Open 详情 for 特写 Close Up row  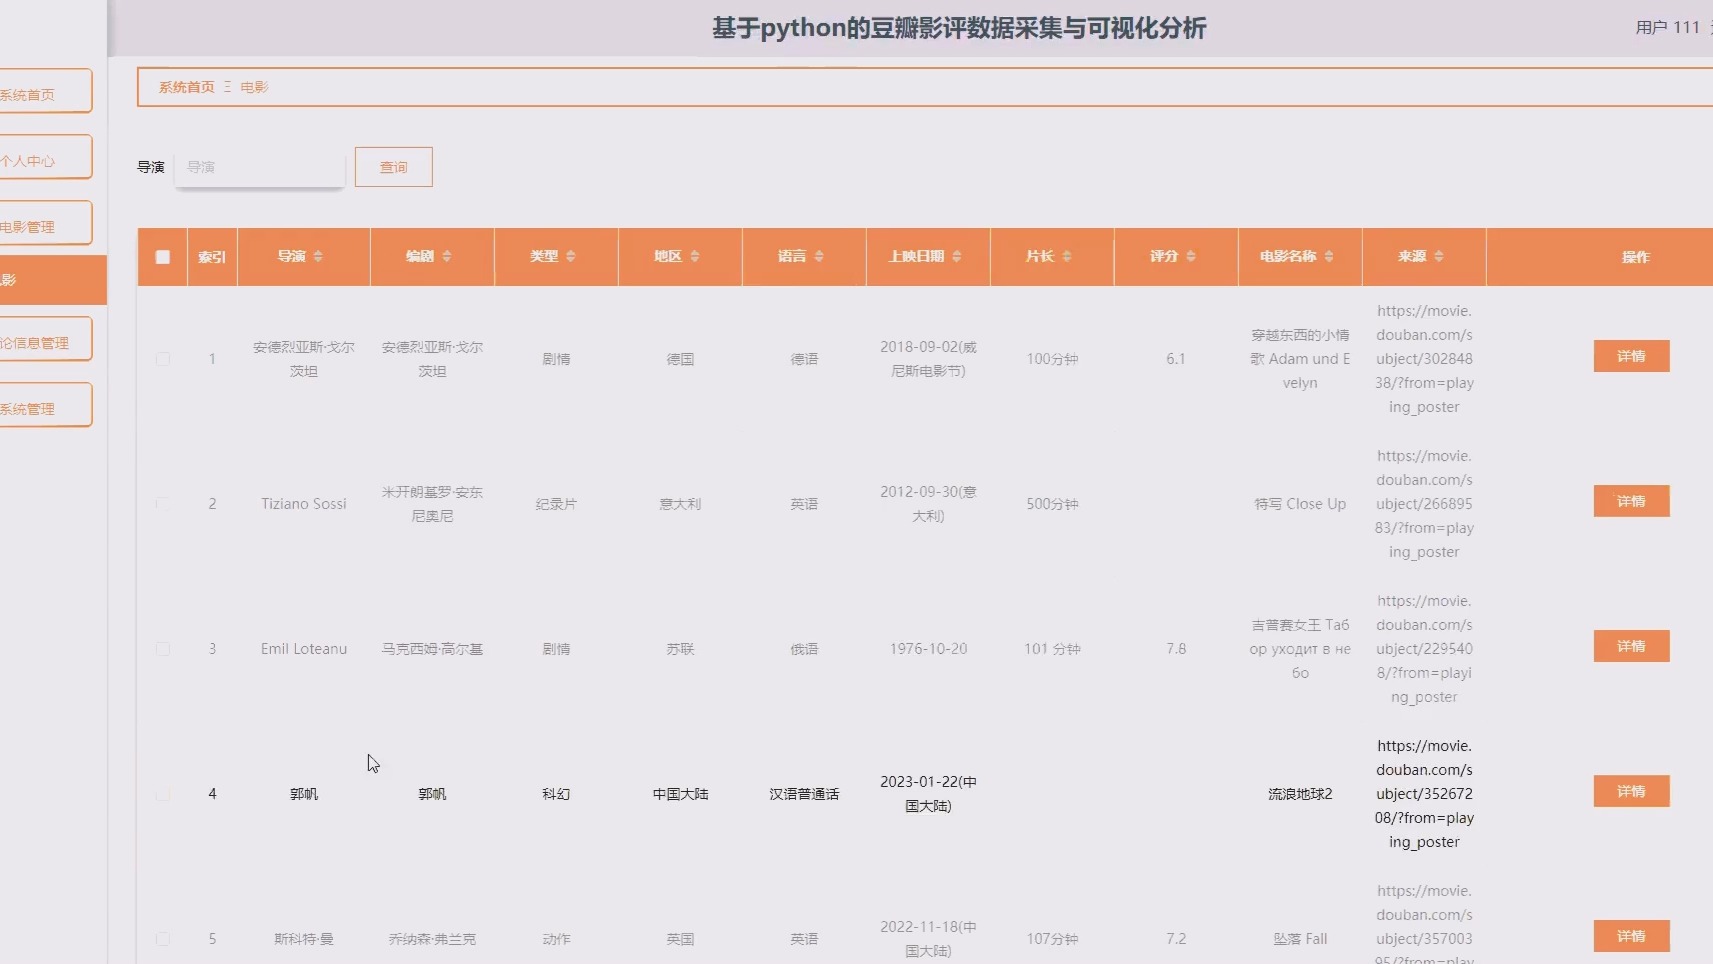coord(1631,501)
